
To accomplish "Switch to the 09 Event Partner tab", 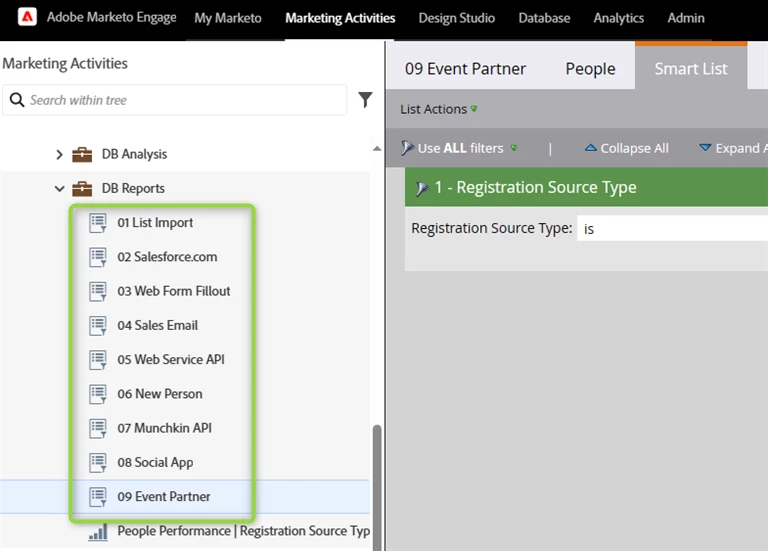I will [x=465, y=69].
